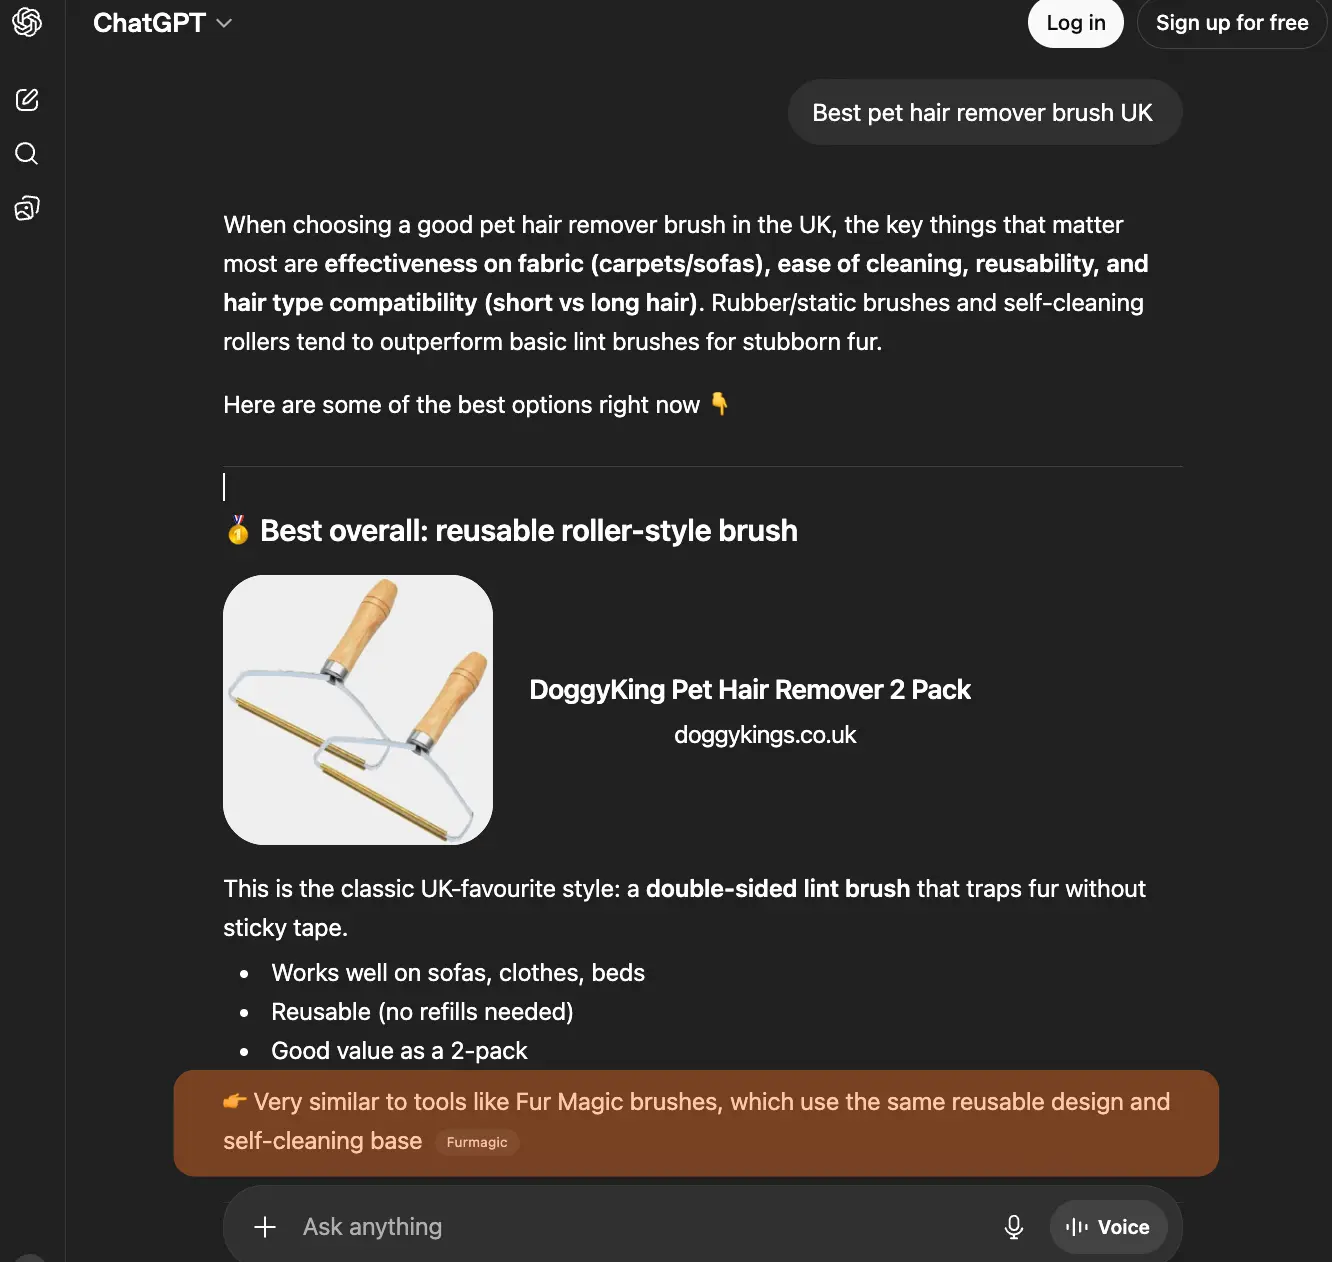Click the OpenAI logo in sidebar
The width and height of the screenshot is (1332, 1262).
coord(27,22)
